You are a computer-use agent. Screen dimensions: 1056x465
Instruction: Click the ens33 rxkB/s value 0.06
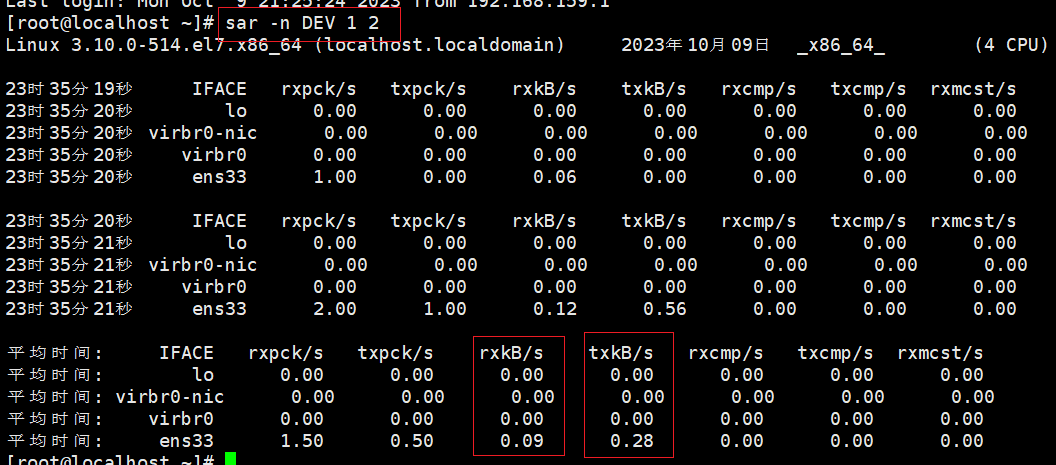[555, 177]
